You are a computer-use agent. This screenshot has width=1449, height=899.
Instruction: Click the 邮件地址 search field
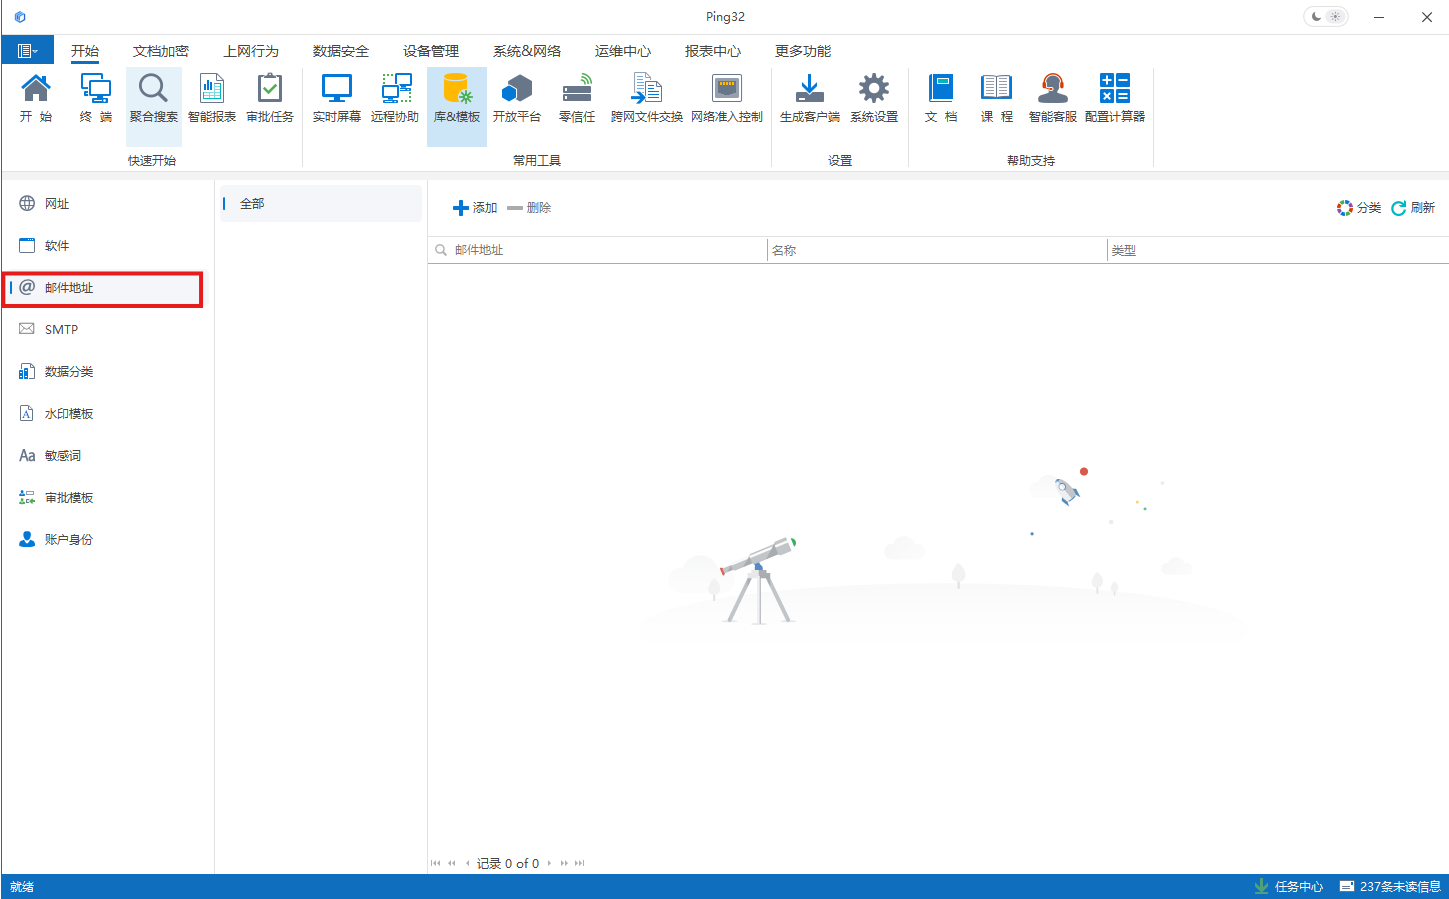pos(600,250)
